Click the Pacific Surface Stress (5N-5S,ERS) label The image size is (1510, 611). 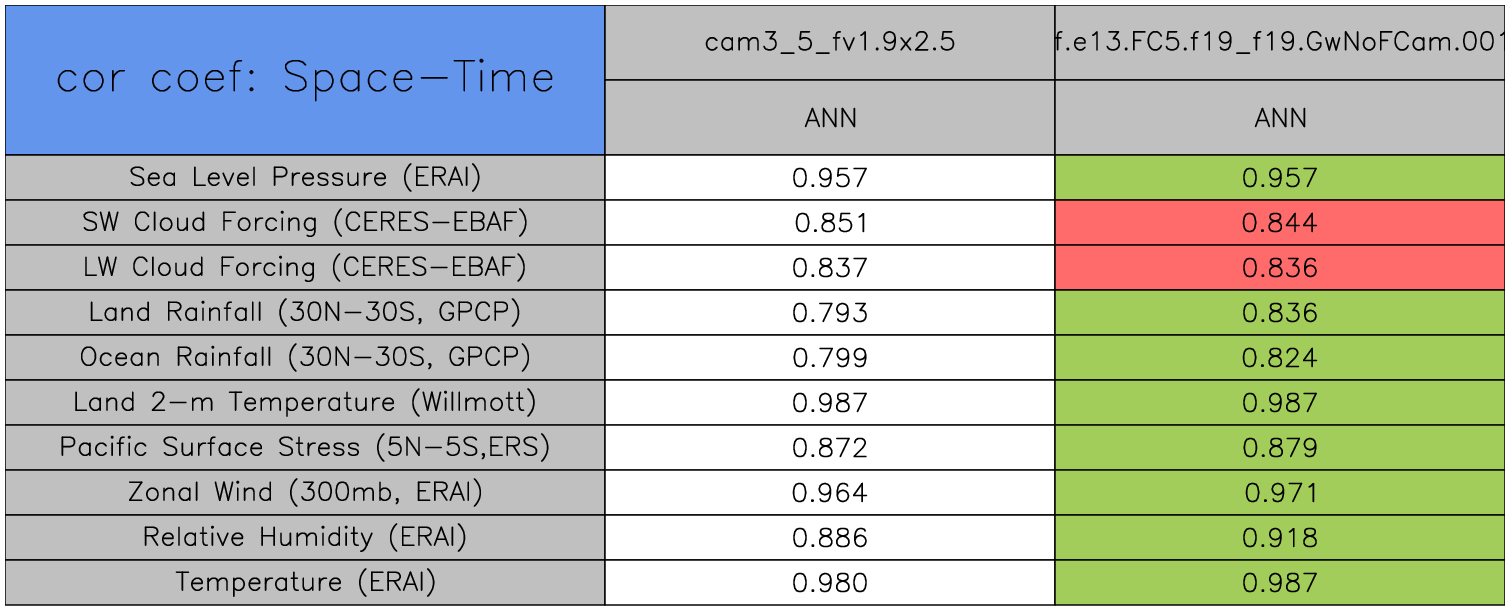click(x=304, y=447)
